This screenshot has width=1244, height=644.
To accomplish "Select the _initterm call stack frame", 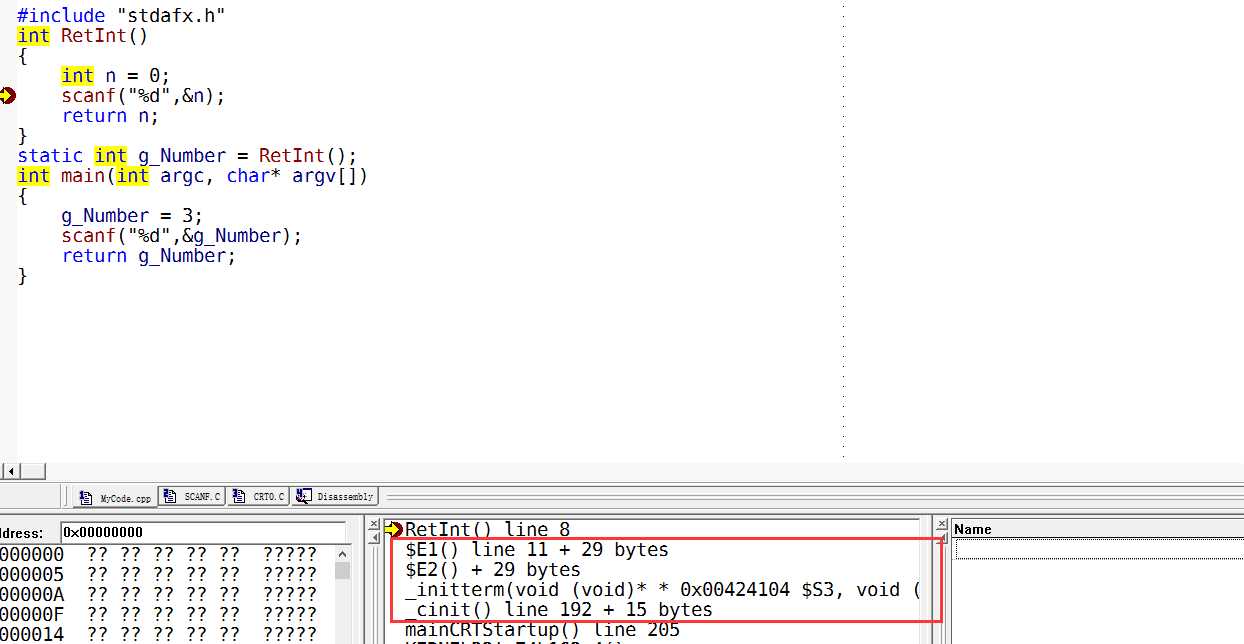I will (661, 589).
